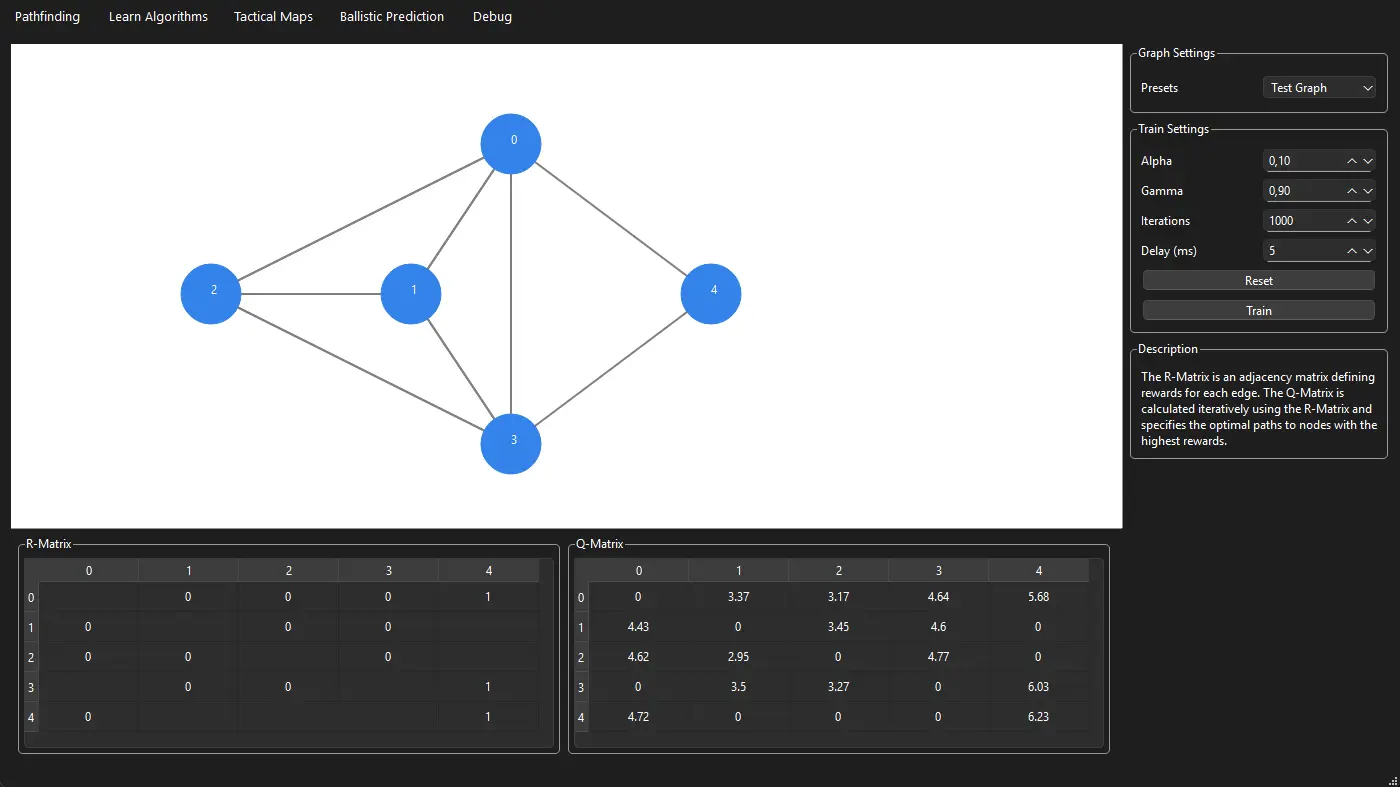Click graph node 1 in the center
This screenshot has width=1400, height=787.
point(411,294)
